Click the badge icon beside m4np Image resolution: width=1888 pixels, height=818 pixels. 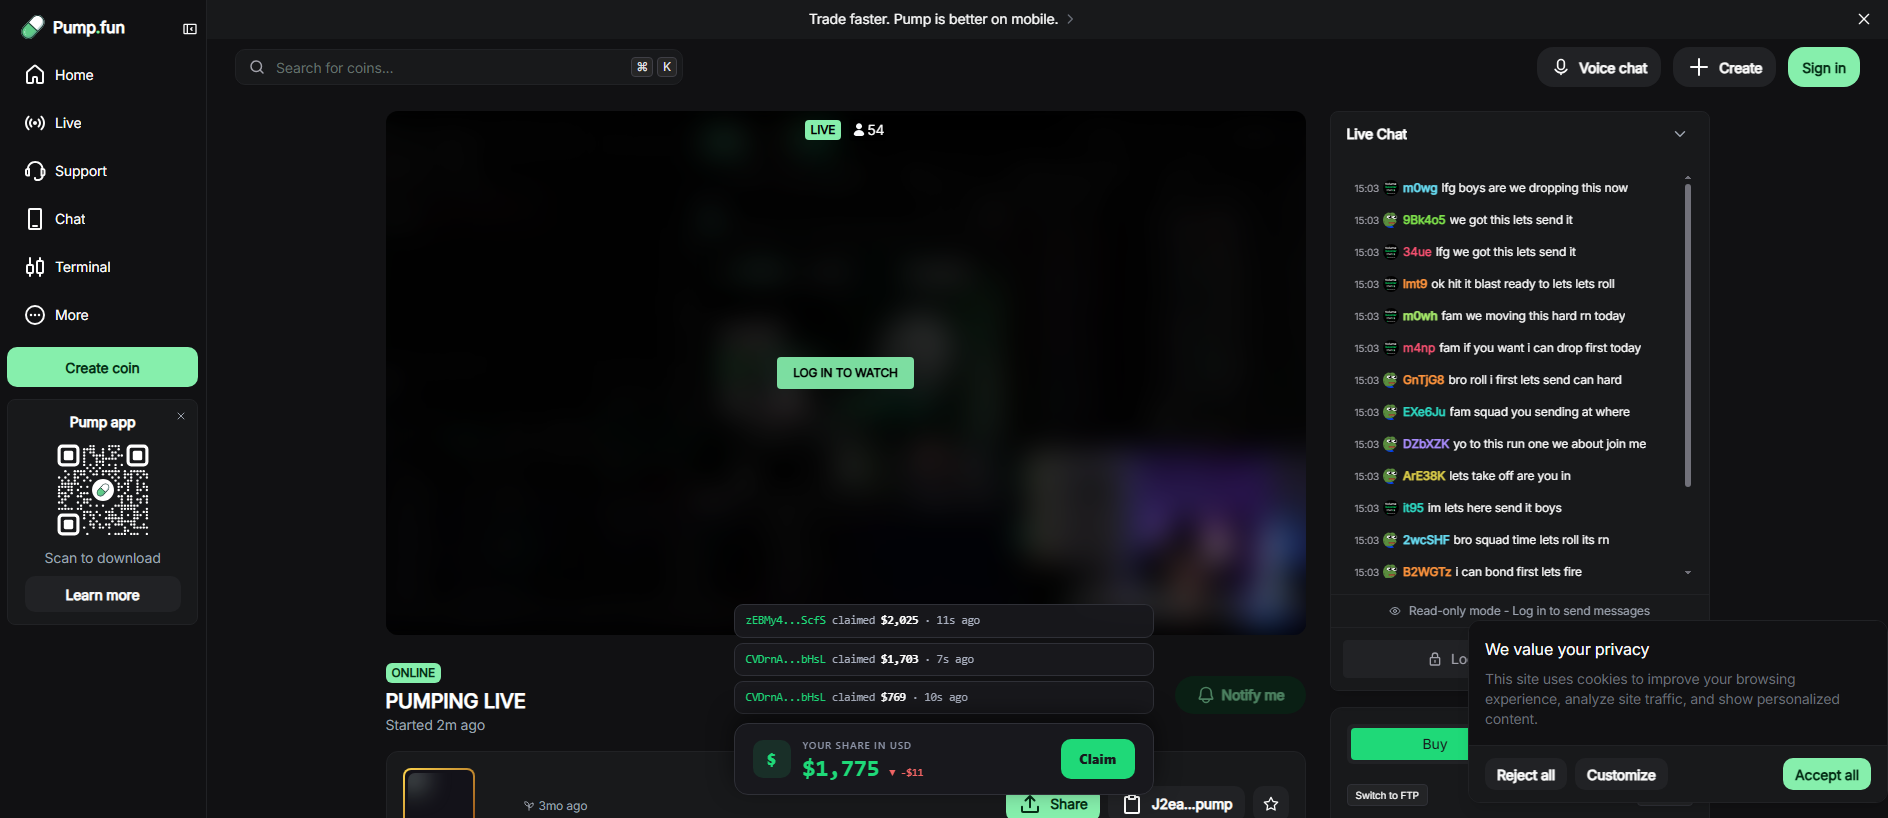pos(1390,348)
